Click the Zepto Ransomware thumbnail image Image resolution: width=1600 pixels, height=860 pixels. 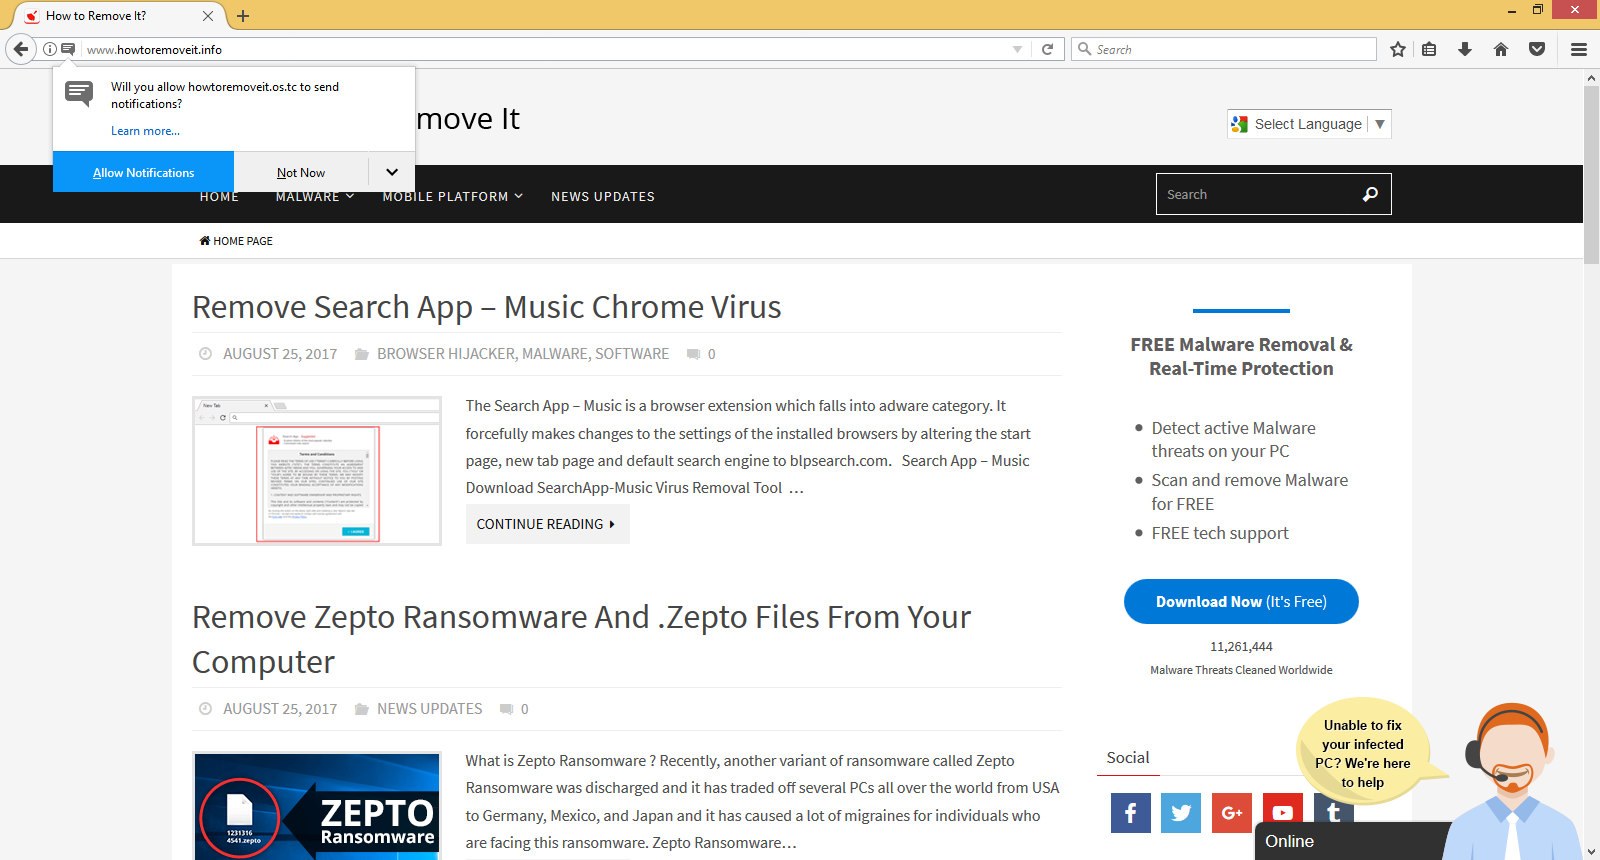pos(317,806)
